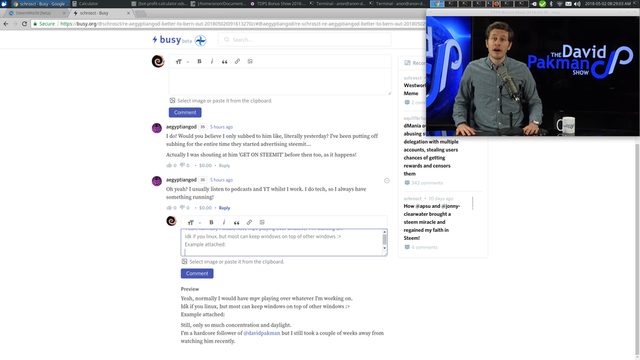This screenshot has width=640, height=360.
Task: Switch to TDPS Bonus Show taskbar window
Action: click(x=278, y=4)
